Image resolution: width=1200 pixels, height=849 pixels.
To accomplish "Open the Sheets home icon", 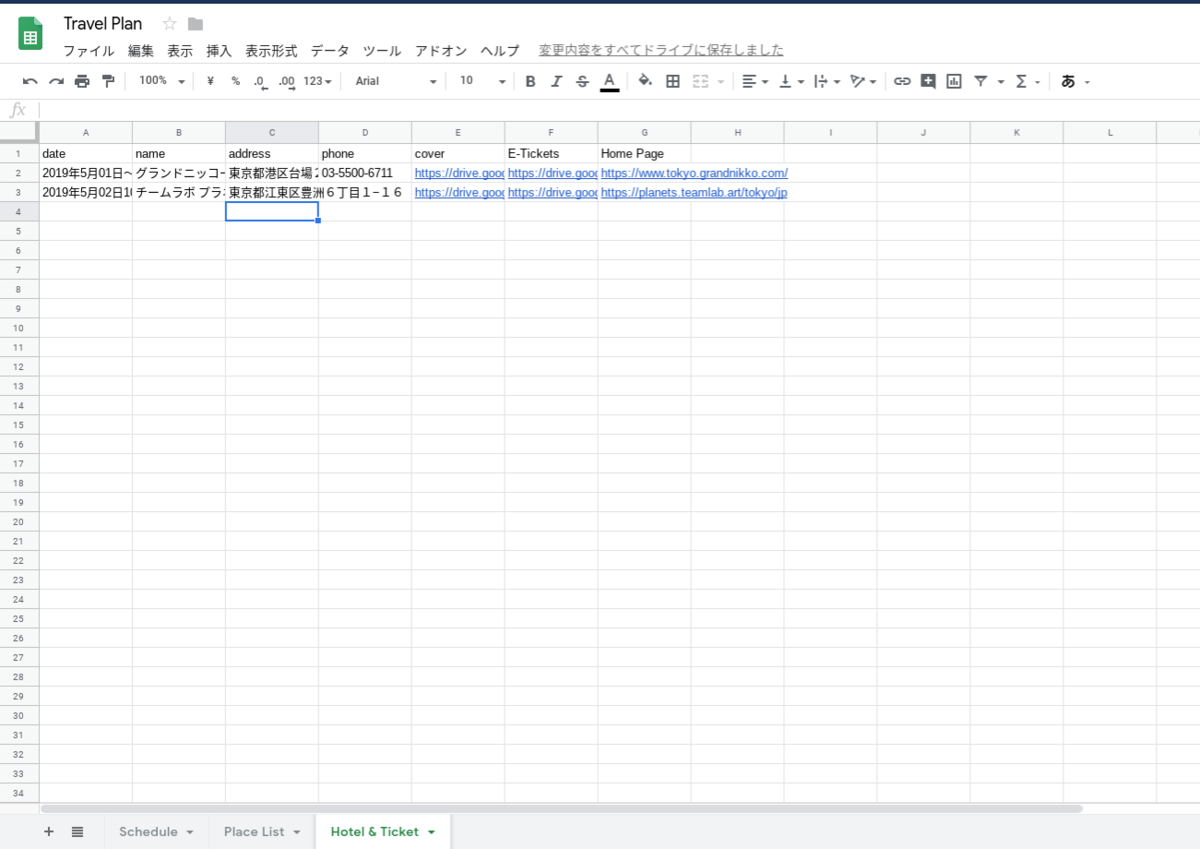I will tap(30, 35).
